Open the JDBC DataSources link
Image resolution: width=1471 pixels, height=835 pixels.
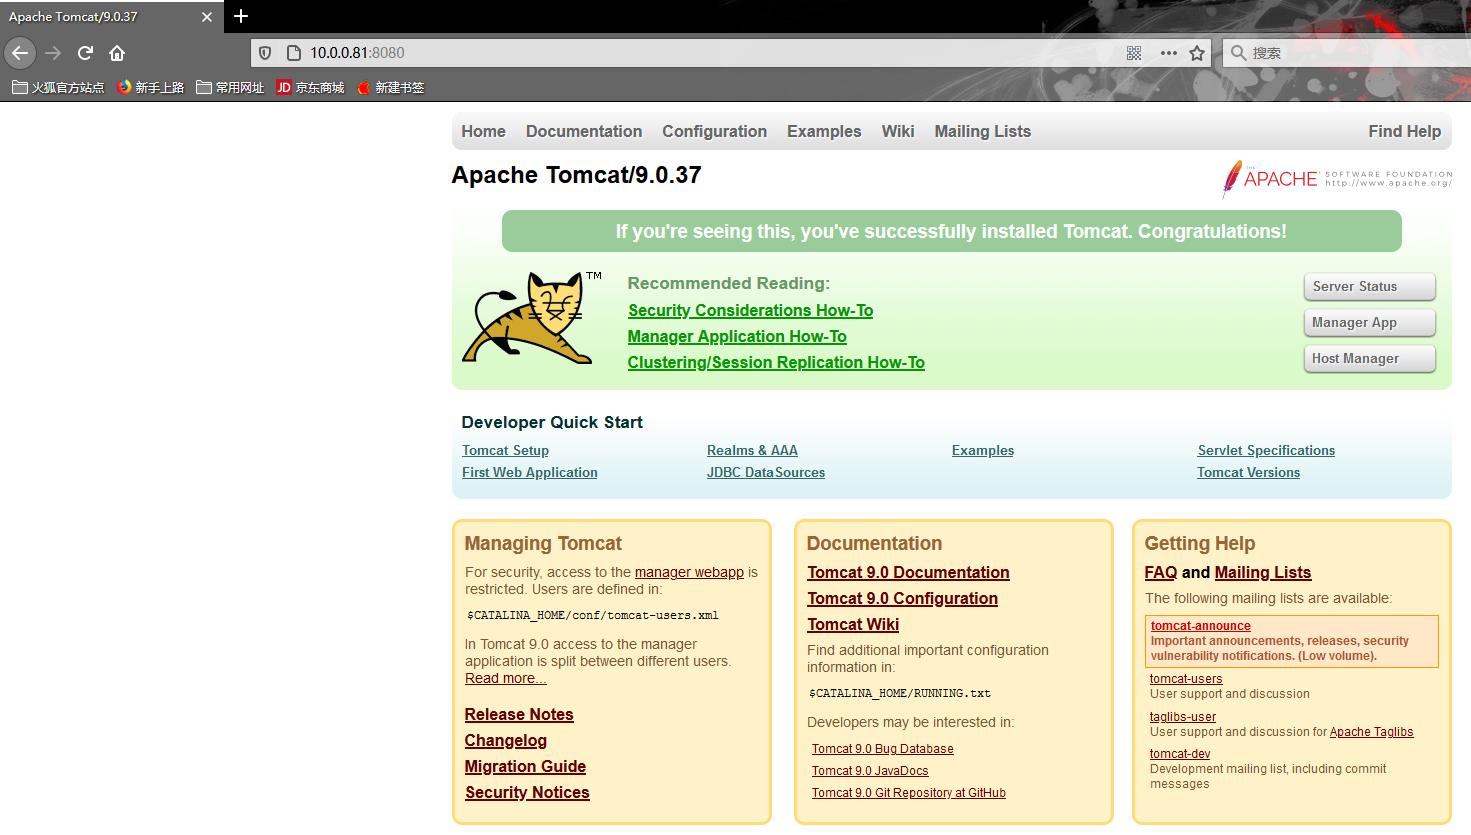[766, 472]
